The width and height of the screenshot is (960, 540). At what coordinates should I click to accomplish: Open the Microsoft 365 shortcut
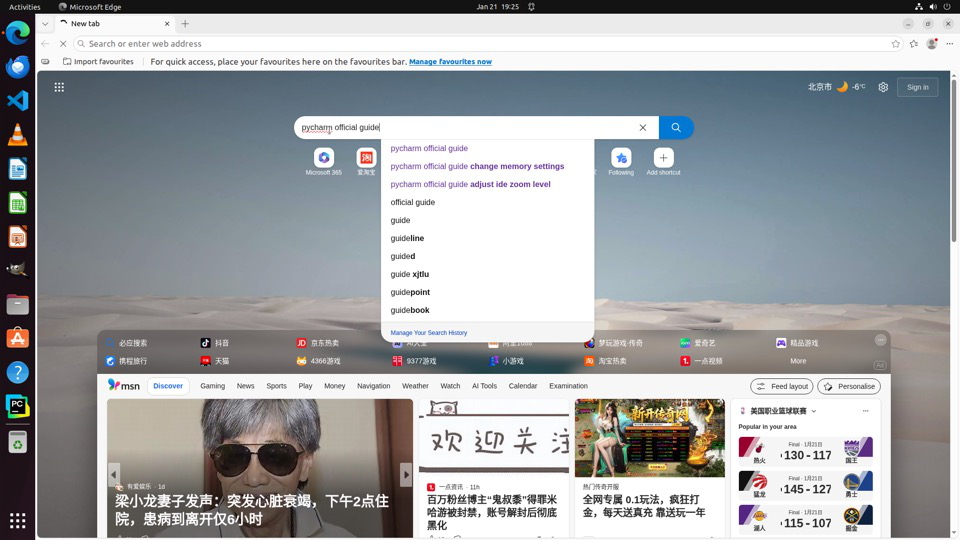coord(323,162)
